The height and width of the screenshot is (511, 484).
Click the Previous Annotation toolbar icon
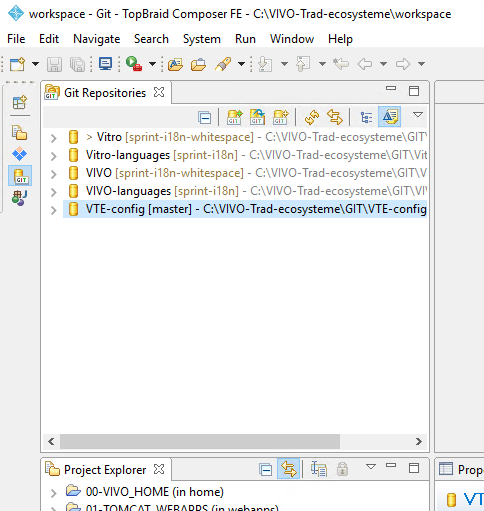pyautogui.click(x=303, y=64)
